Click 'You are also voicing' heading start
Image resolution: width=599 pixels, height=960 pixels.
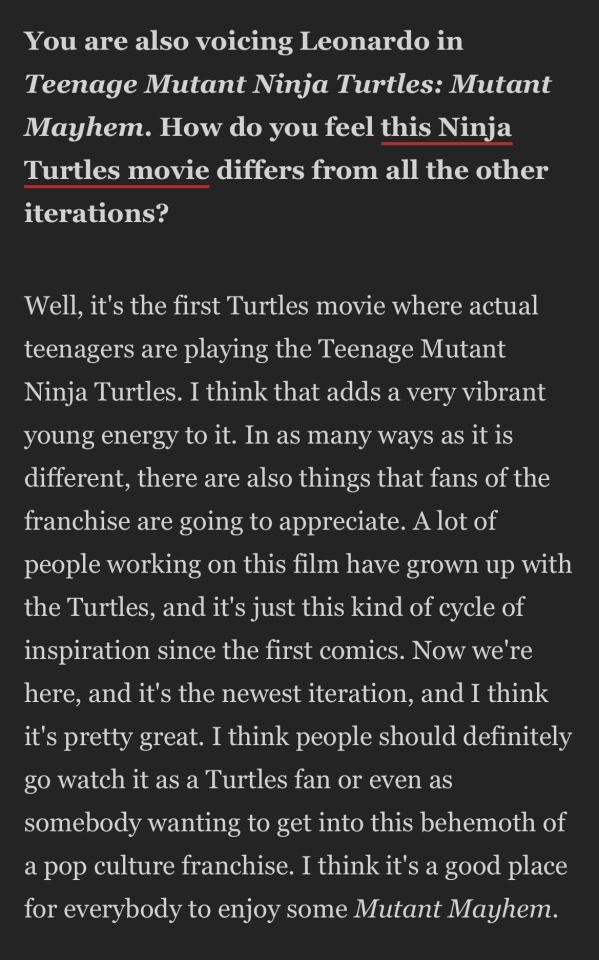tap(159, 41)
